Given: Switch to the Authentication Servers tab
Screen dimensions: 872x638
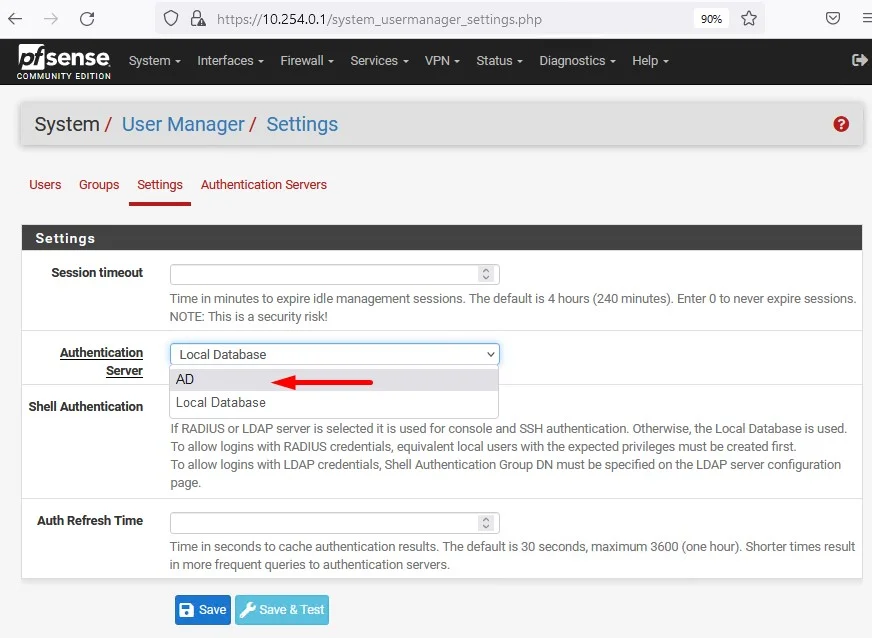Looking at the screenshot, I should 263,185.
